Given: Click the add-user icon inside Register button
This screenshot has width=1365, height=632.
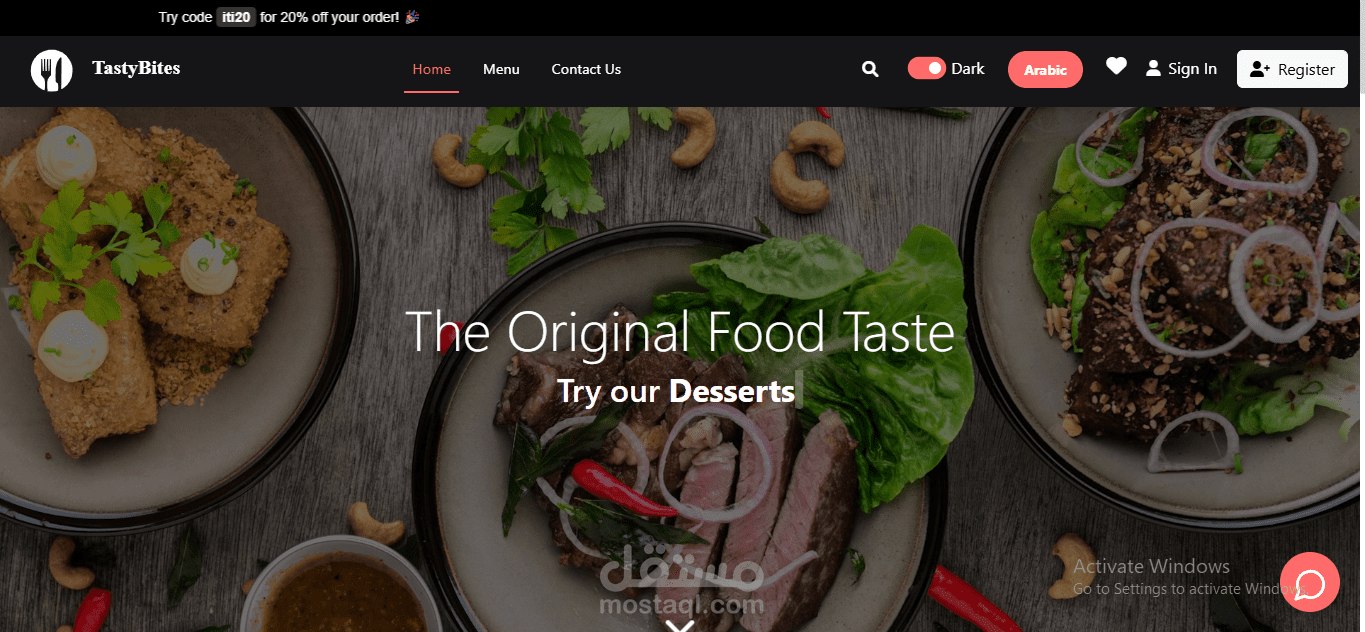Looking at the screenshot, I should click(1260, 69).
